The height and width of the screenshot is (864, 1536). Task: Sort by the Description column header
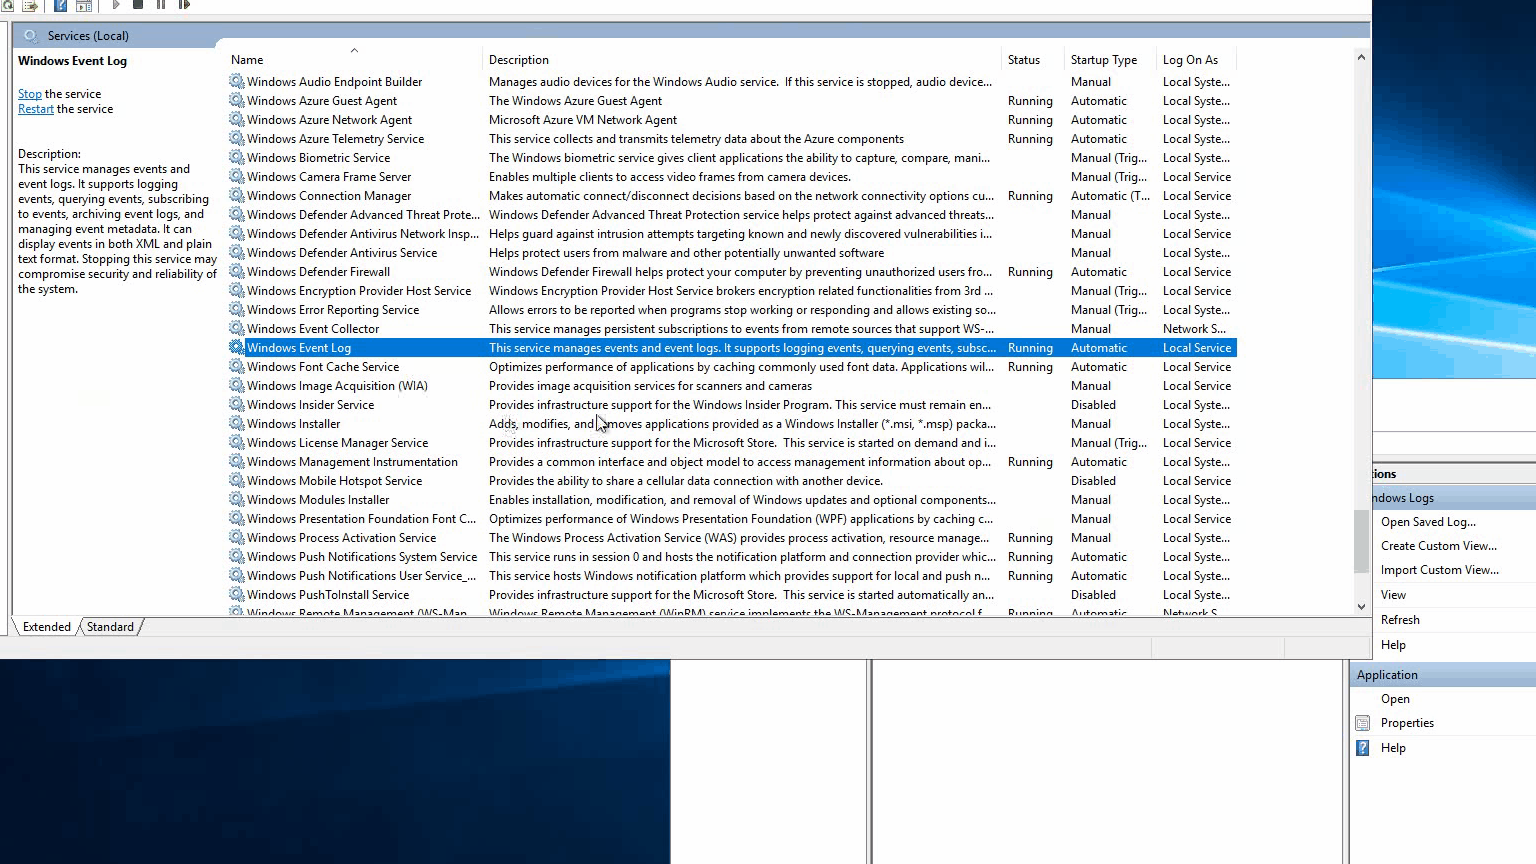(742, 60)
